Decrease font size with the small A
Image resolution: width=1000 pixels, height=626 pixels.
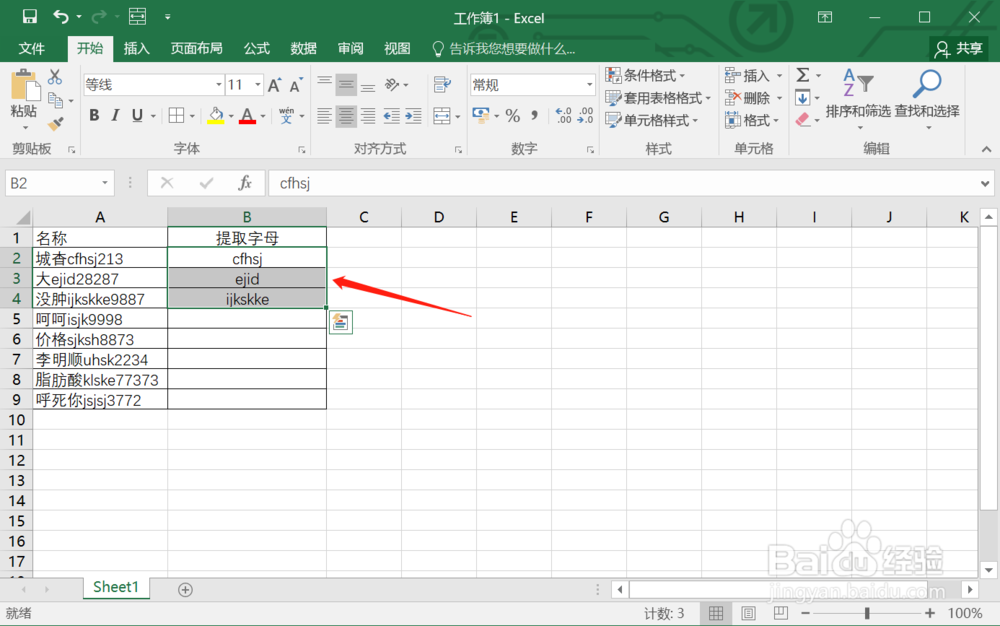click(x=295, y=85)
